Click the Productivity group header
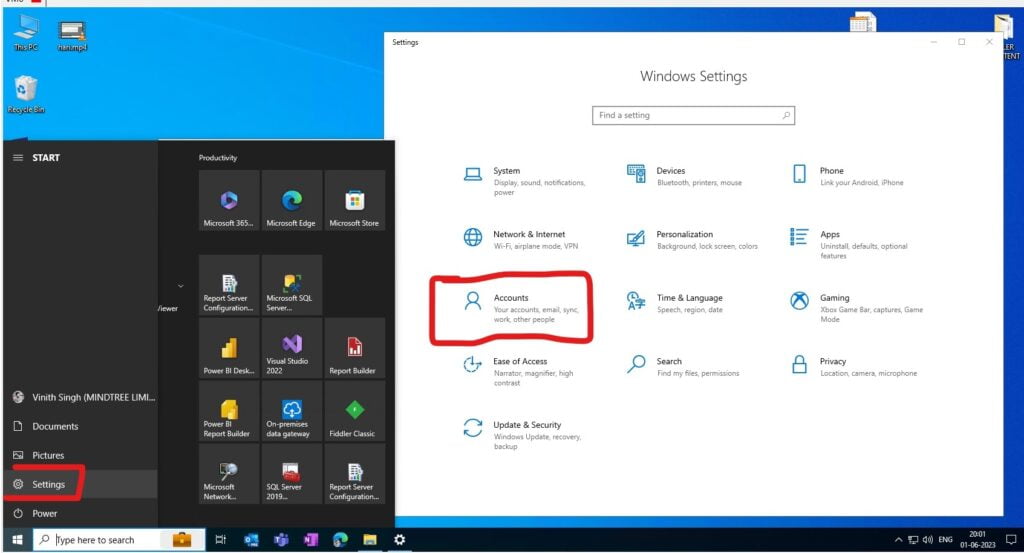 pyautogui.click(x=218, y=158)
